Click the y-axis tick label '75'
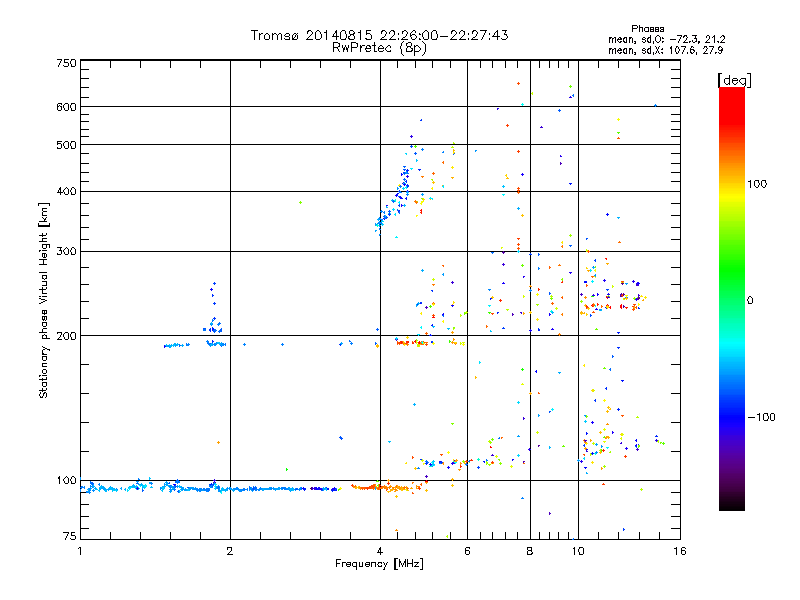Screen dimensions: 800x600 [70, 536]
